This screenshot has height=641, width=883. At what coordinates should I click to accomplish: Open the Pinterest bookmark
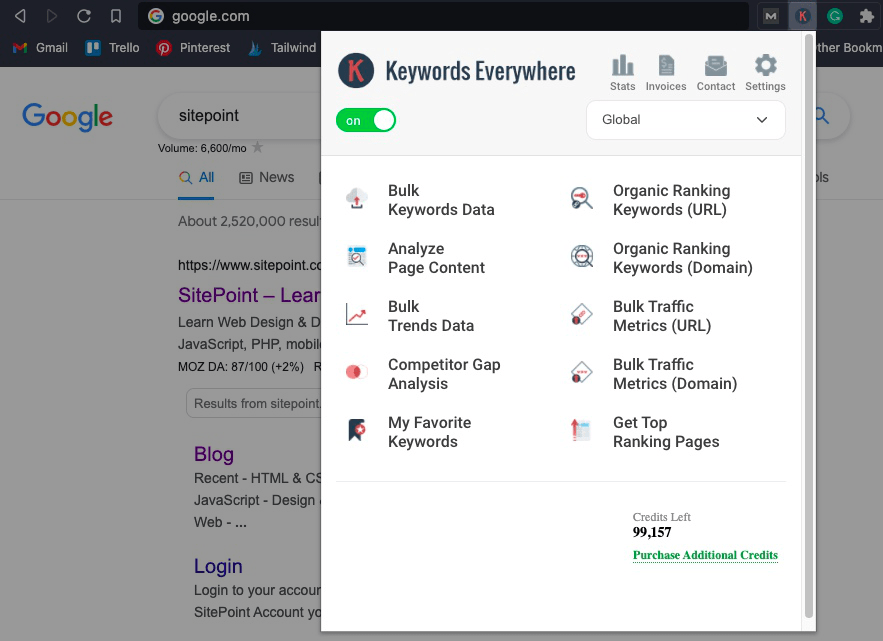tap(193, 48)
